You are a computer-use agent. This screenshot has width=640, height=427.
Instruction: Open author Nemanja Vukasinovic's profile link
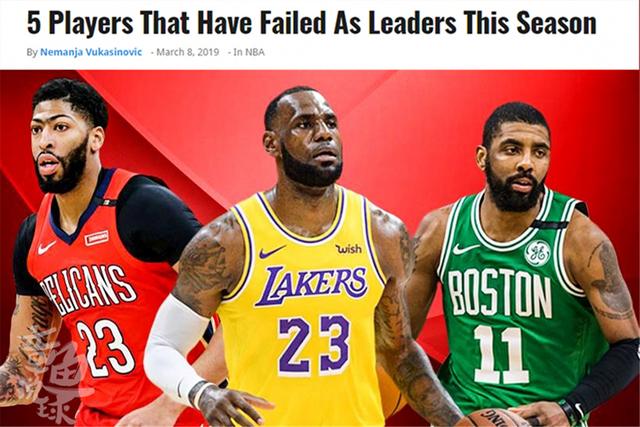tap(91, 52)
